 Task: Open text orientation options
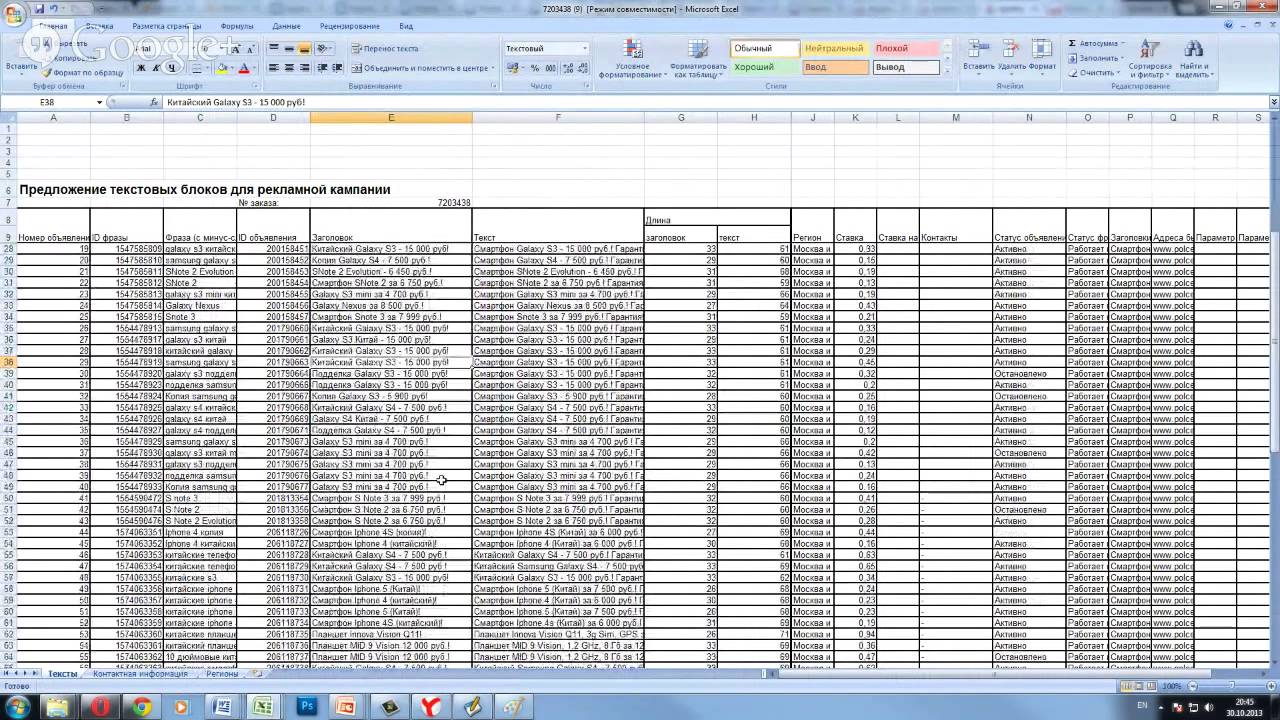tap(324, 48)
